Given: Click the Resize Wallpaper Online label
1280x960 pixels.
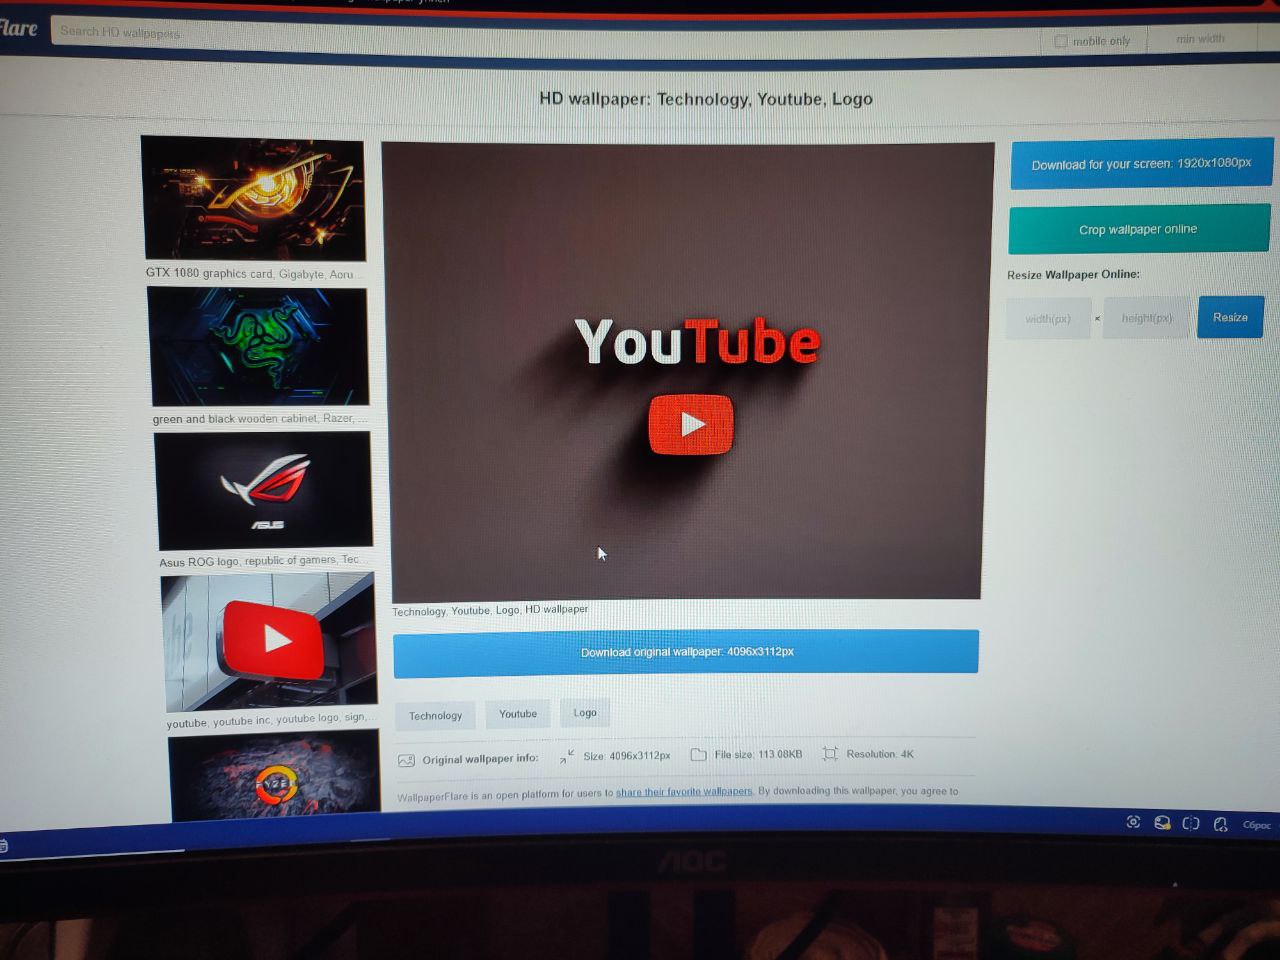Looking at the screenshot, I should point(1073,275).
